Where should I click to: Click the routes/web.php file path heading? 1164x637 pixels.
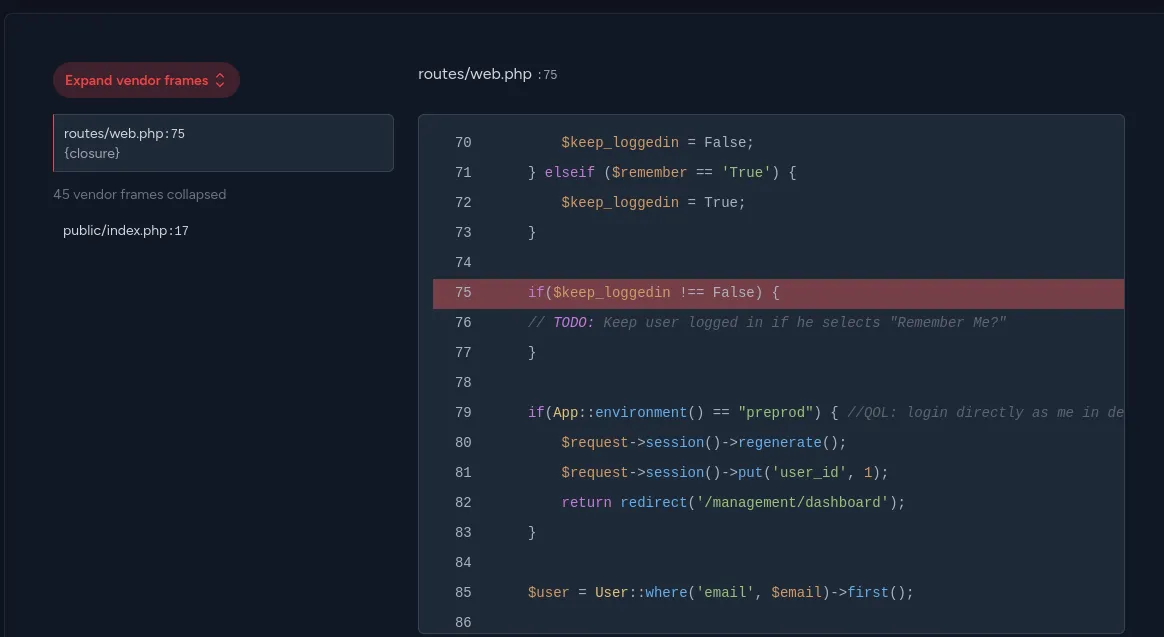coord(475,74)
